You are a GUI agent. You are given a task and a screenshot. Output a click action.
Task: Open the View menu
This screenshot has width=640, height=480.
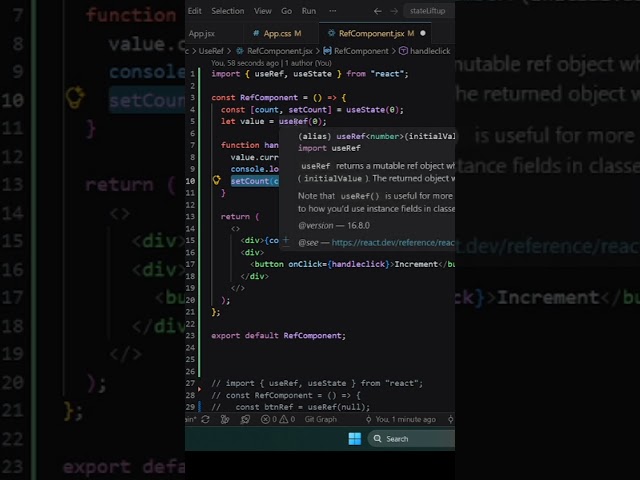pyautogui.click(x=262, y=11)
